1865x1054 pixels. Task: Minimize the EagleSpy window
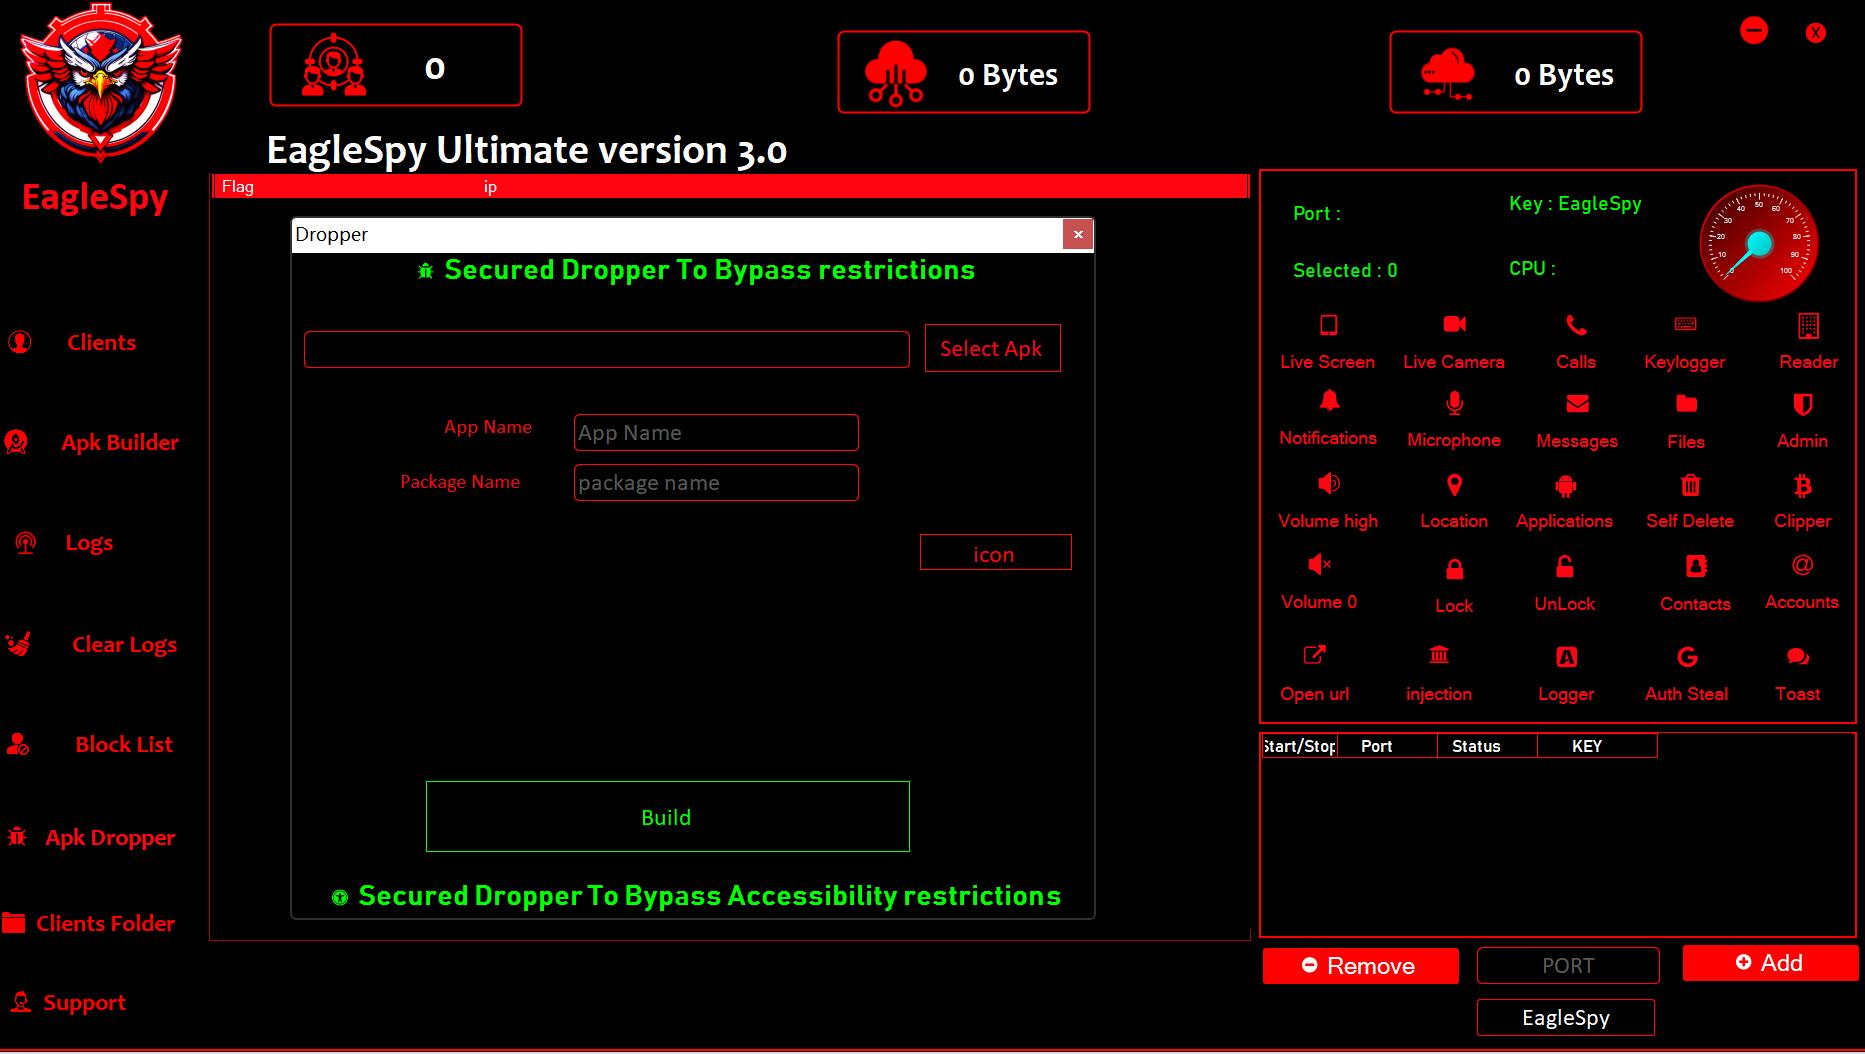[x=1754, y=31]
